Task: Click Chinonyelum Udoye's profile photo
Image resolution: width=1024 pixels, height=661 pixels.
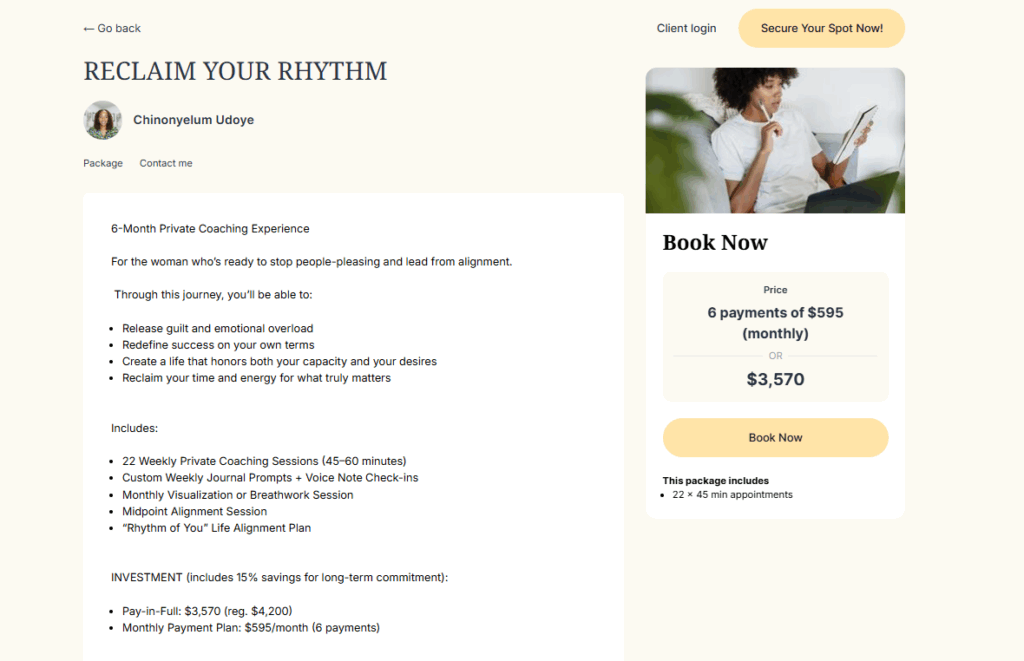Action: [x=103, y=120]
